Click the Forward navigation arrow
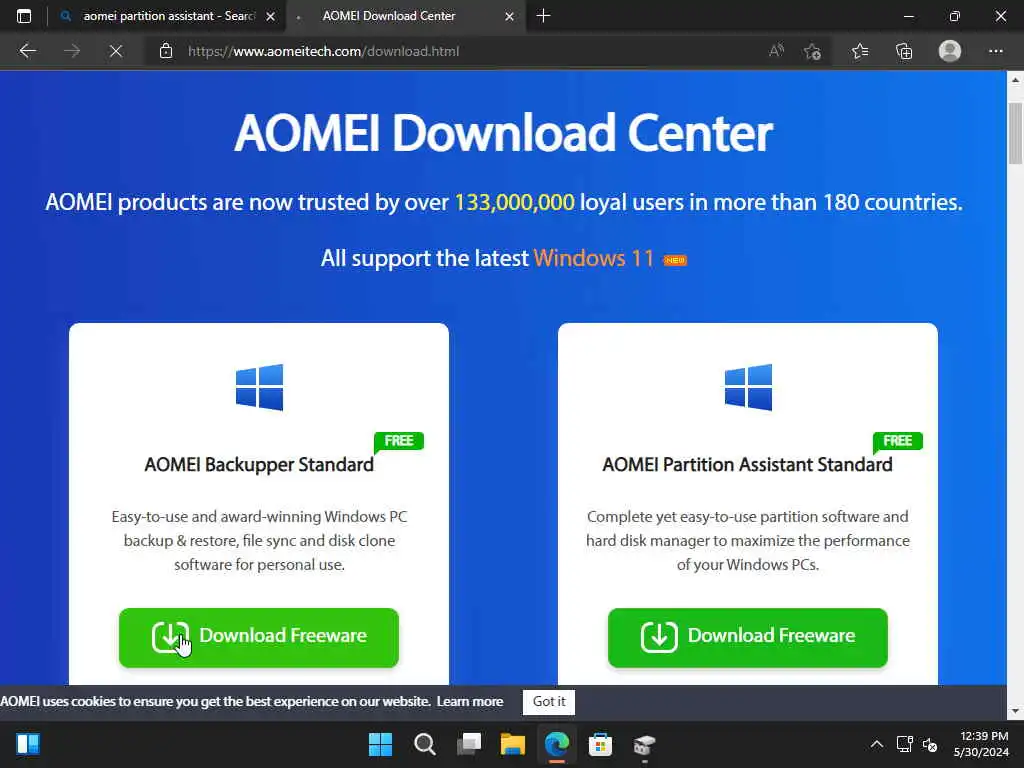The width and height of the screenshot is (1024, 768). pyautogui.click(x=72, y=51)
